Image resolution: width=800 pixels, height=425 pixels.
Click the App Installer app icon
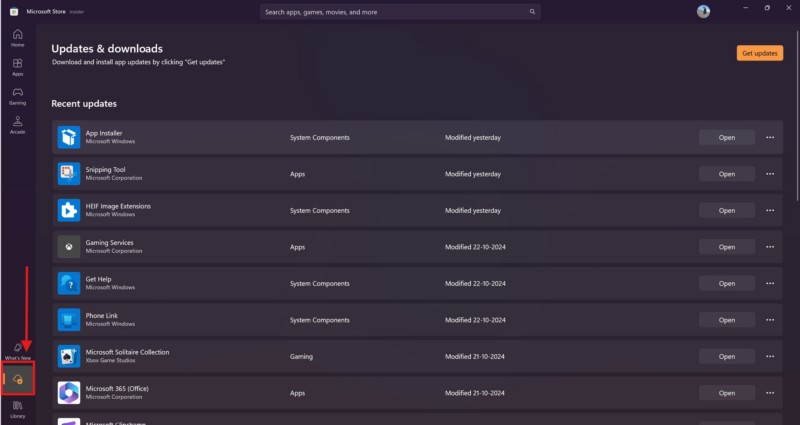tap(69, 137)
